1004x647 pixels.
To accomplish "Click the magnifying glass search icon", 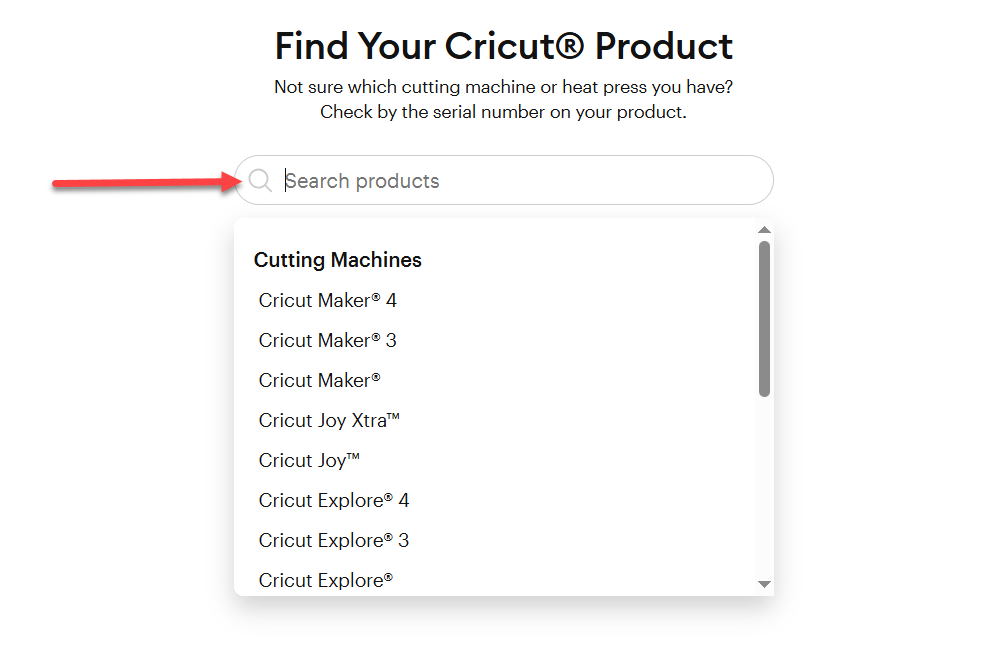I will 260,180.
